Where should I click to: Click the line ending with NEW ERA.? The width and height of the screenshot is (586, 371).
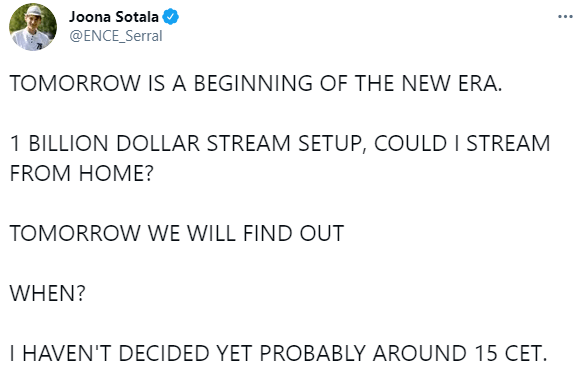256,83
